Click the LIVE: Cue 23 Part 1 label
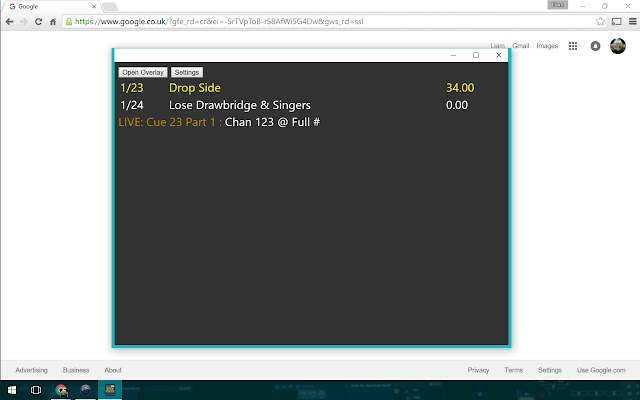Image resolution: width=640 pixels, height=400 pixels. click(x=170, y=122)
